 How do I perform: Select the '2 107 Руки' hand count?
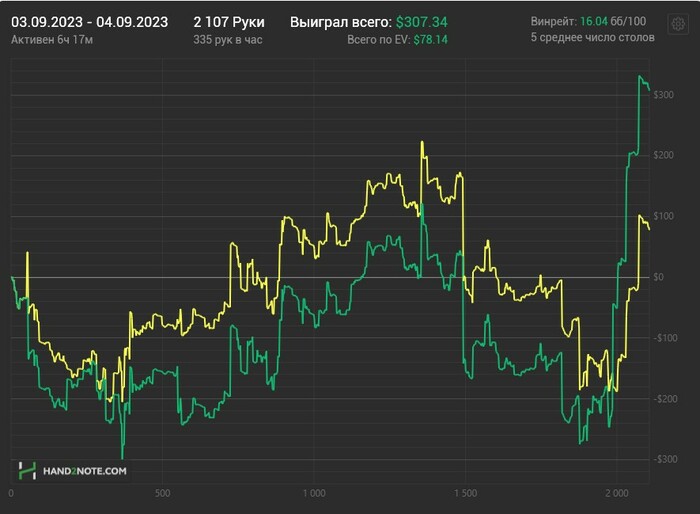pyautogui.click(x=229, y=22)
